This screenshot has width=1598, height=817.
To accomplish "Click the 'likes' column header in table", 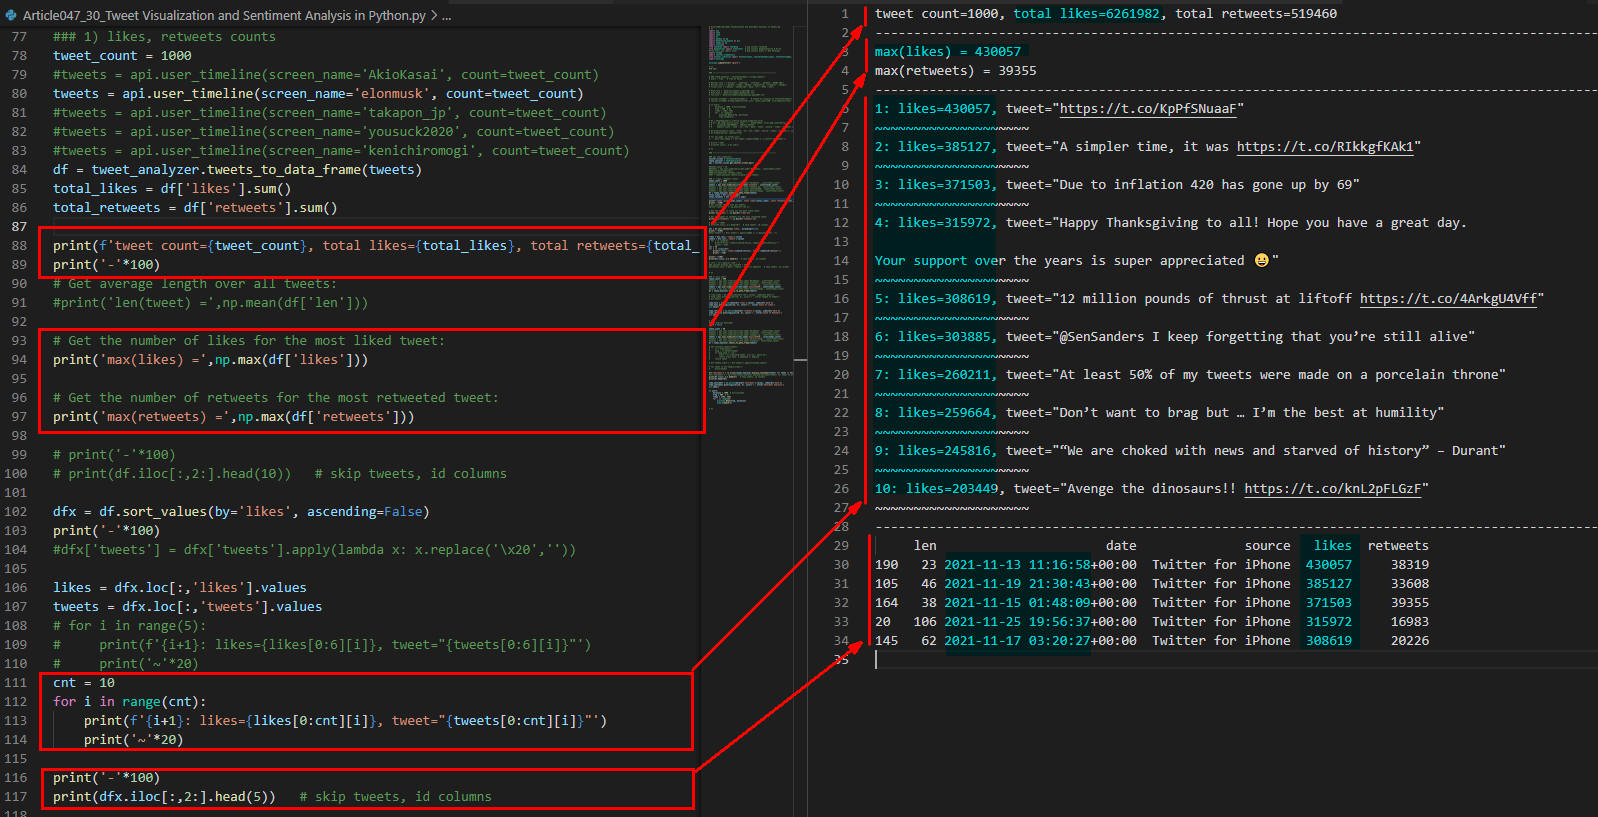I will pos(1333,545).
